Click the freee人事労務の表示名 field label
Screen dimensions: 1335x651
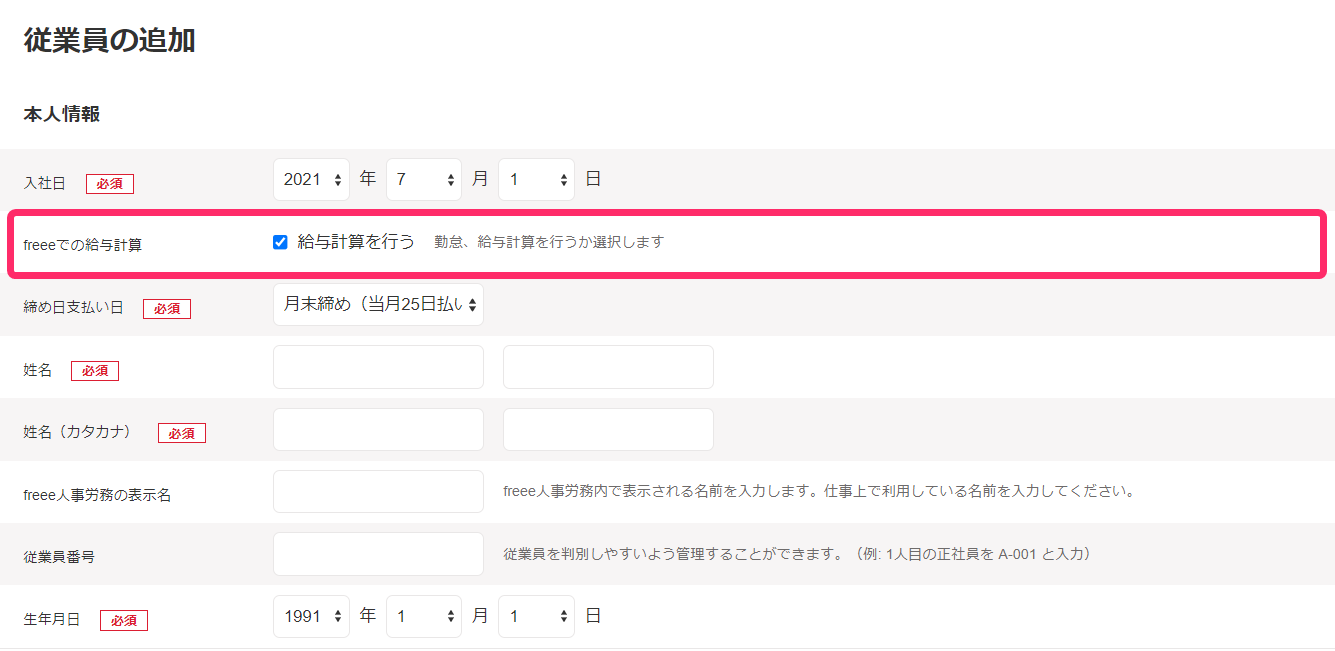click(x=97, y=495)
